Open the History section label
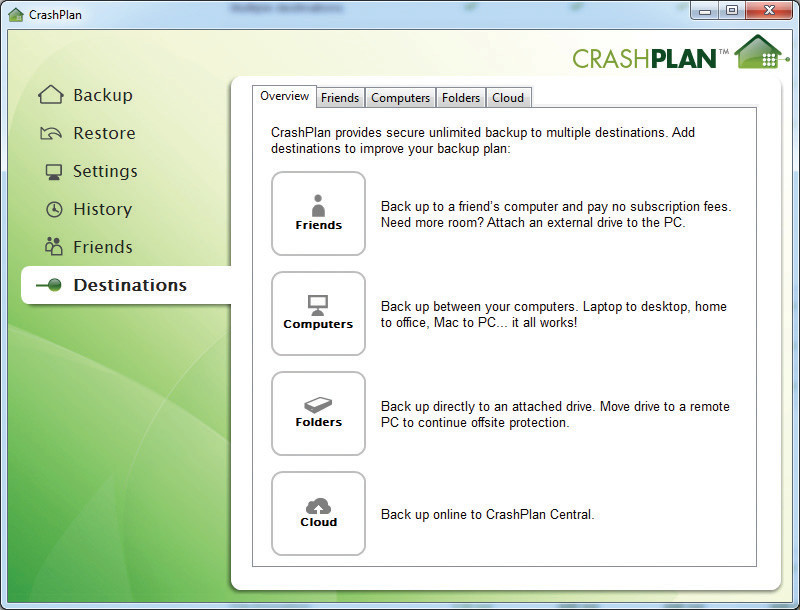 click(102, 209)
